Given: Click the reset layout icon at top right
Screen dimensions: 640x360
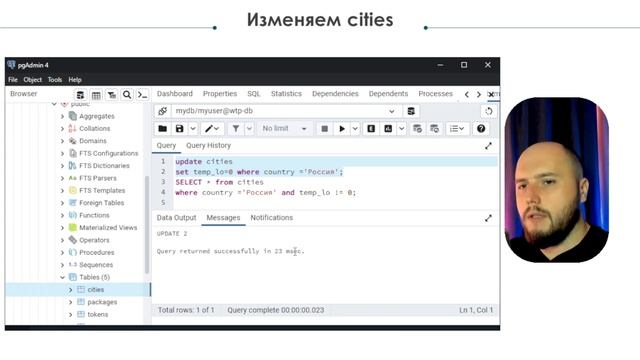Looking at the screenshot, I should click(489, 111).
